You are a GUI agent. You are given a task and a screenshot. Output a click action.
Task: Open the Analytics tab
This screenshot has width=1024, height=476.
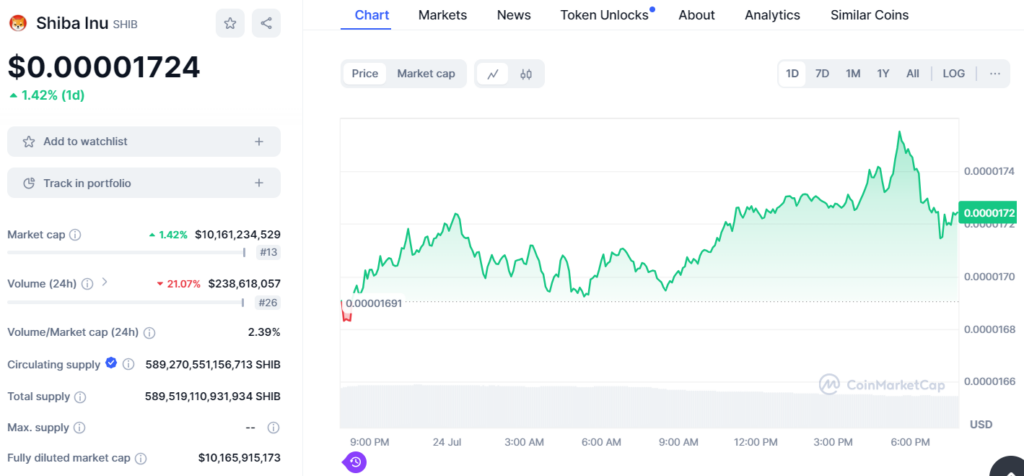coord(773,15)
